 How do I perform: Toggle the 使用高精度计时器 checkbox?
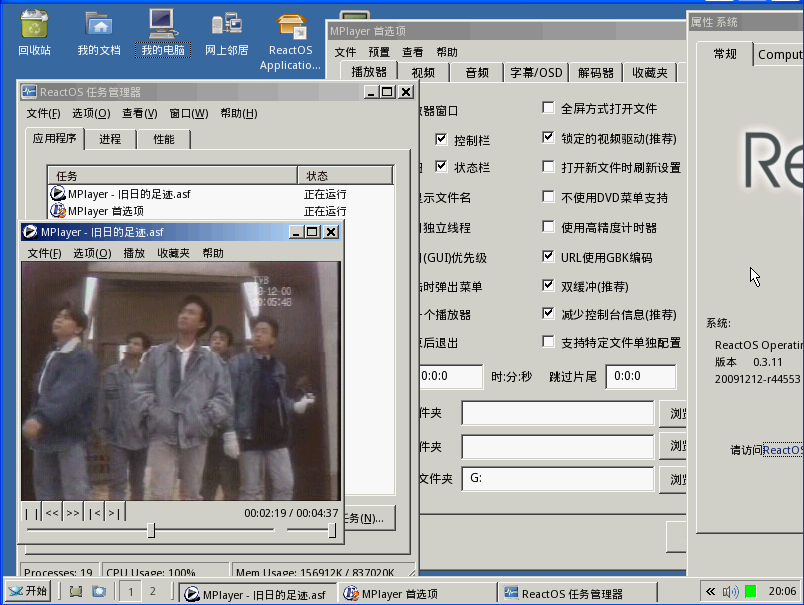click(548, 226)
